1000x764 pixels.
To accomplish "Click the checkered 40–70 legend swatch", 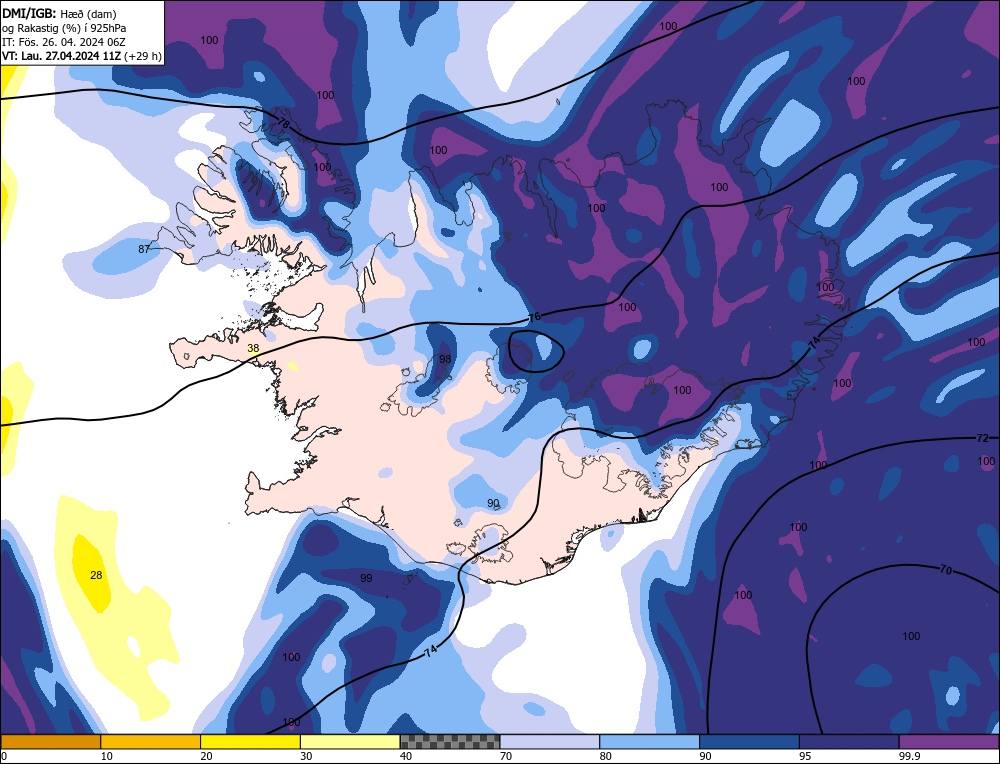I will [450, 742].
